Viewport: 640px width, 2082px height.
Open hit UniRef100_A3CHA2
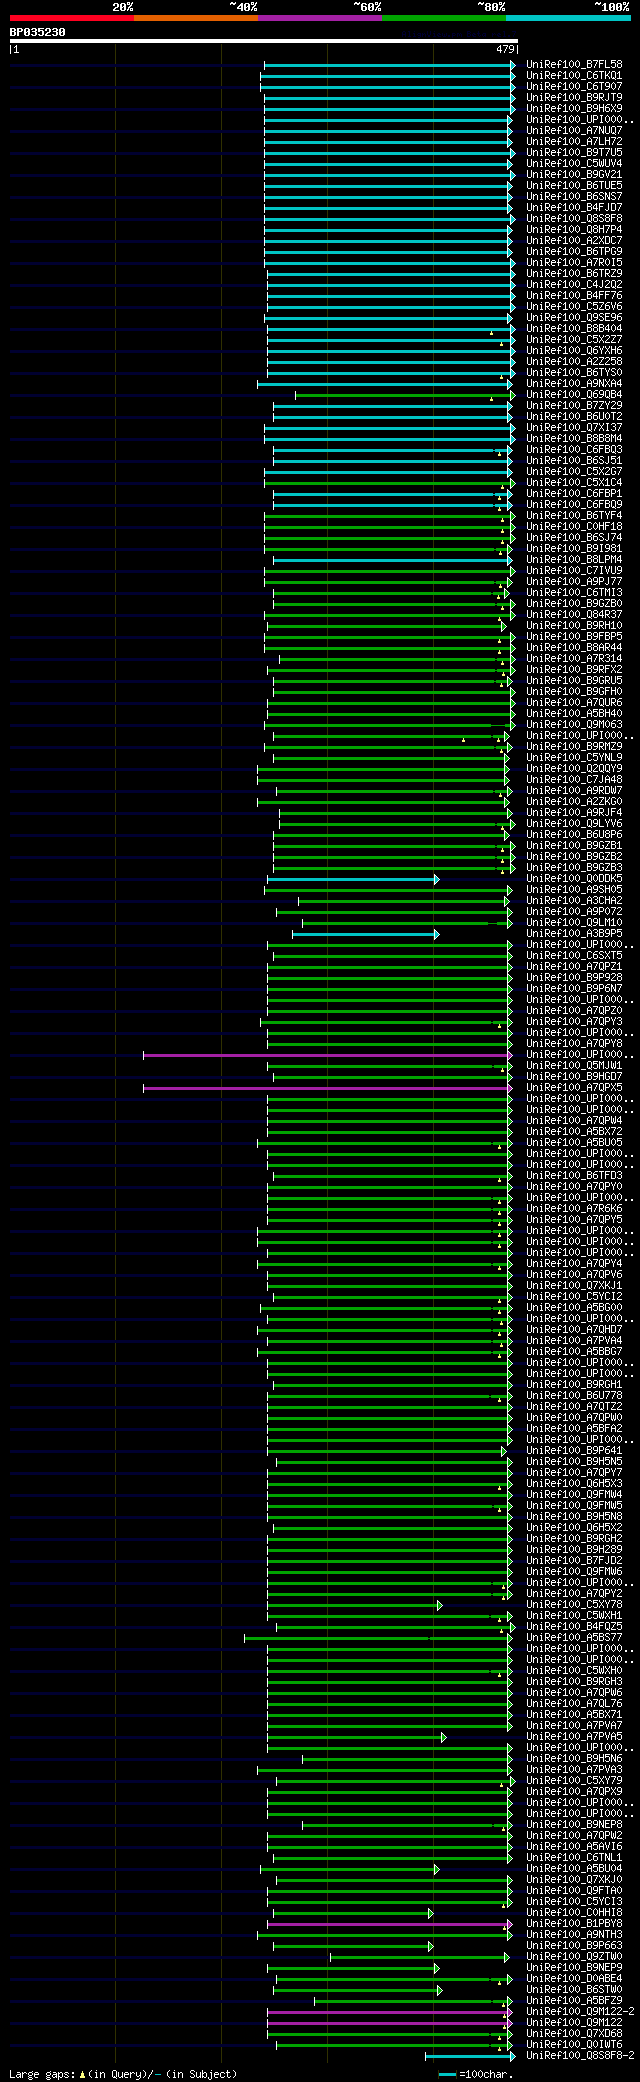(574, 901)
